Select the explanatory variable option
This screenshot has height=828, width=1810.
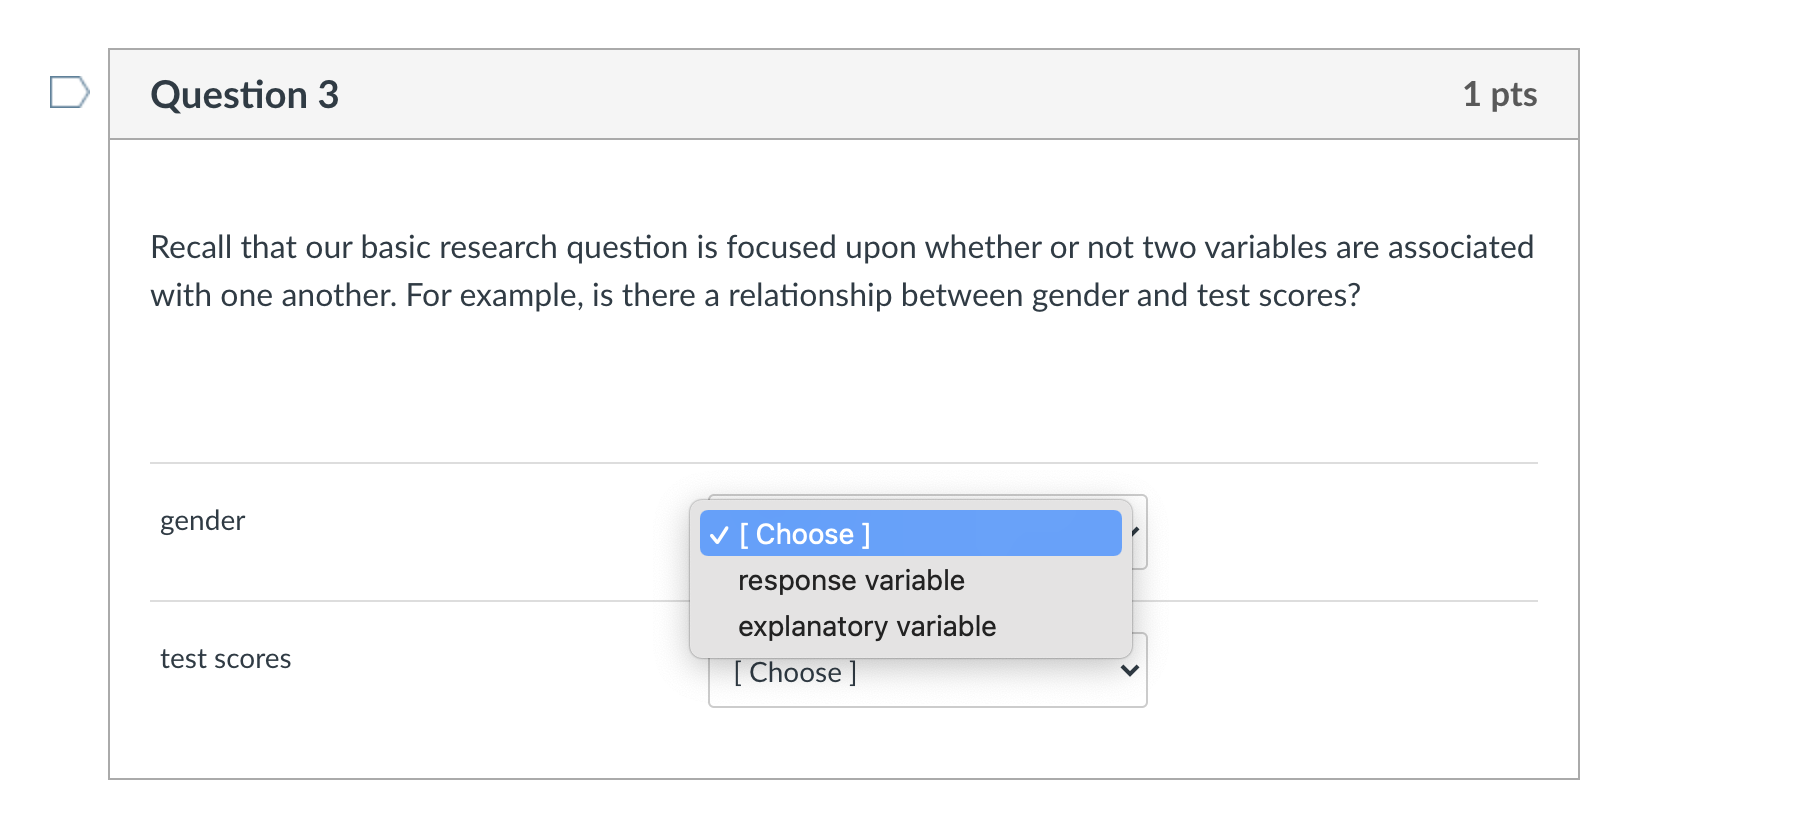868,626
